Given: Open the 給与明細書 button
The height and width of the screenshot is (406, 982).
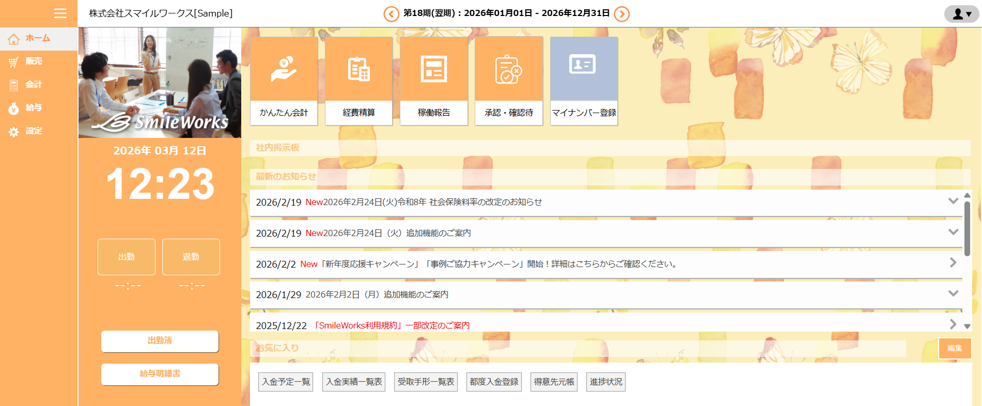Looking at the screenshot, I should (x=160, y=374).
